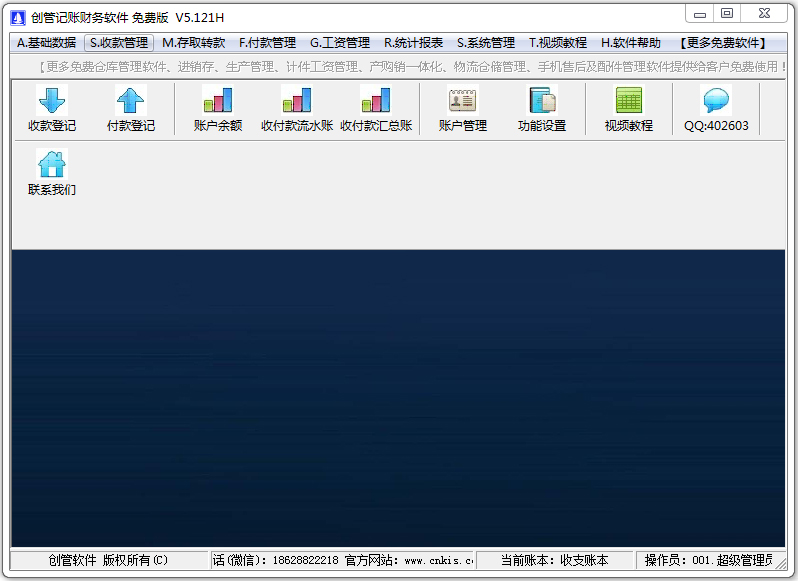Open the F.付款管理 menu

[x=267, y=43]
